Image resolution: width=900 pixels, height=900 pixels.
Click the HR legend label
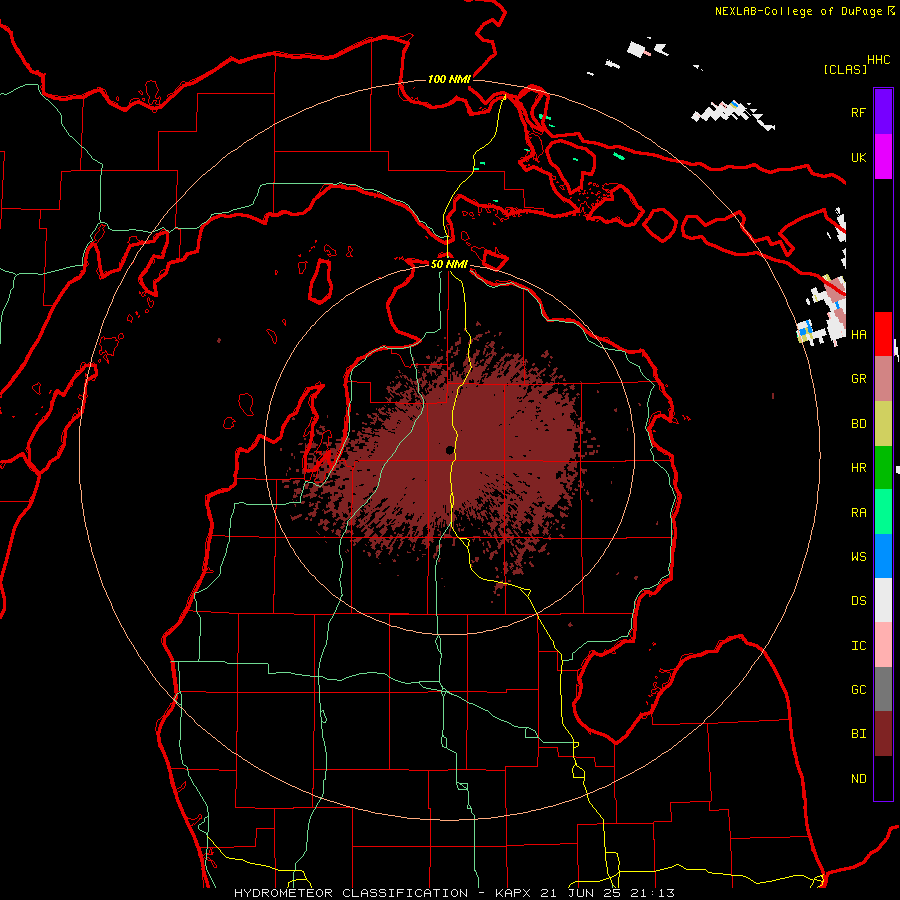[859, 468]
